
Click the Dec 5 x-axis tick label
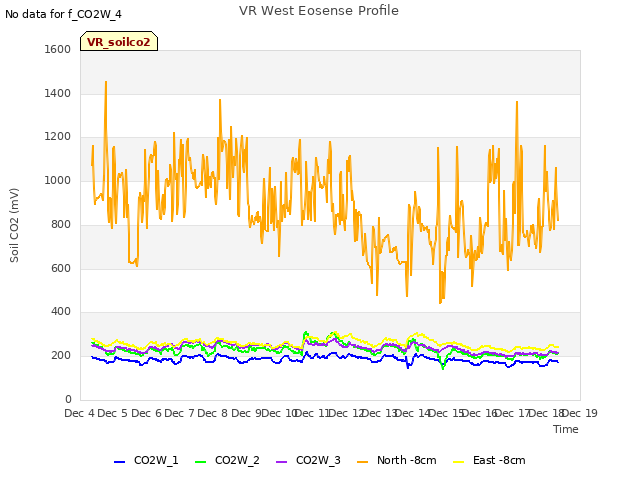pyautogui.click(x=113, y=413)
